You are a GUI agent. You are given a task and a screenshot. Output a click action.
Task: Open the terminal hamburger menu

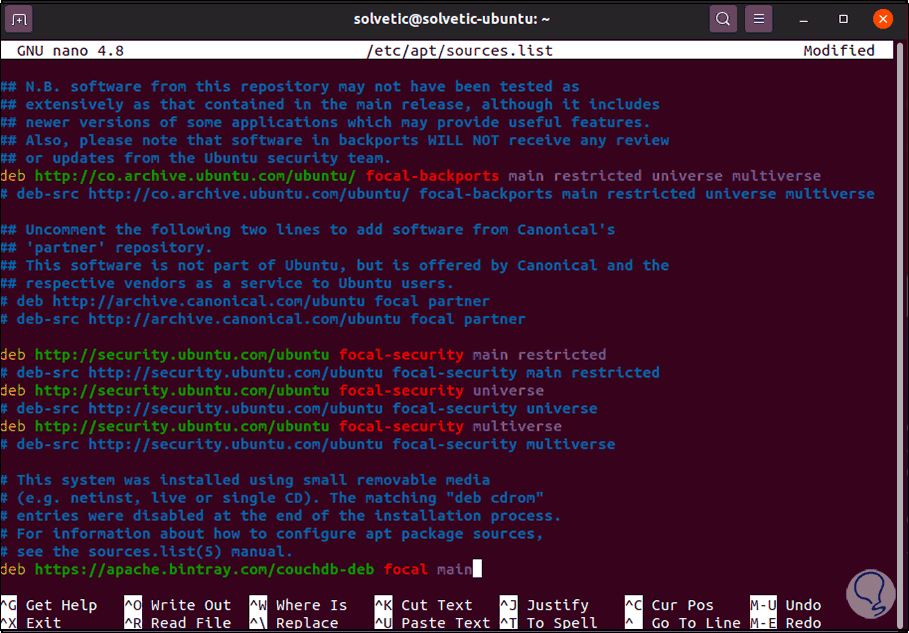coord(759,19)
